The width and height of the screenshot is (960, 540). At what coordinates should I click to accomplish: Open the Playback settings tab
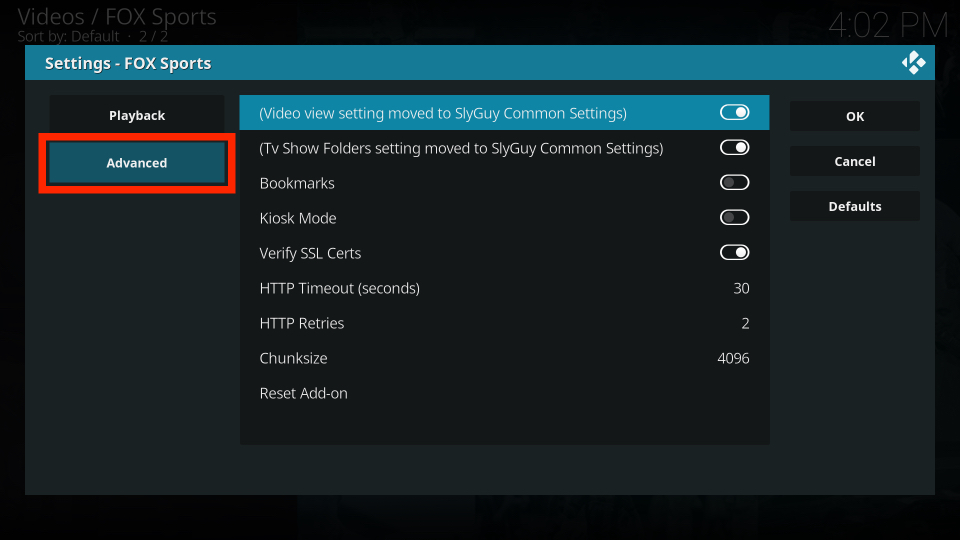(137, 115)
